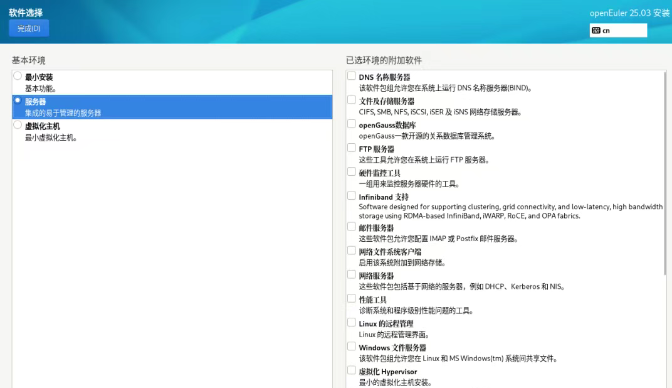Click the CIFS, SMB, NFS description line

click(440, 112)
